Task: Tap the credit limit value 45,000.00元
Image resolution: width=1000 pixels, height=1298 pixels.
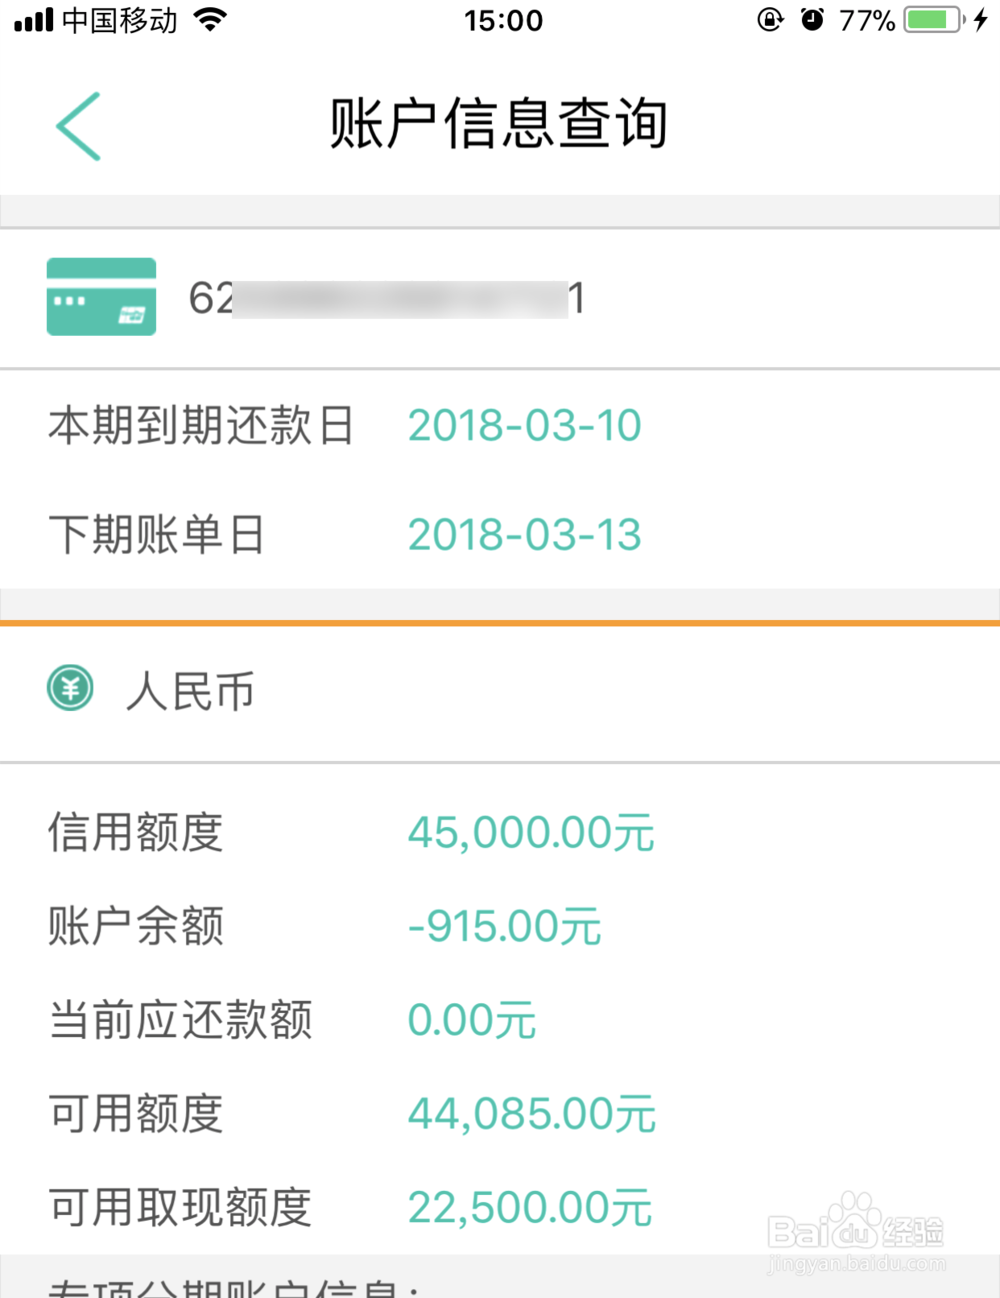Action: tap(530, 832)
